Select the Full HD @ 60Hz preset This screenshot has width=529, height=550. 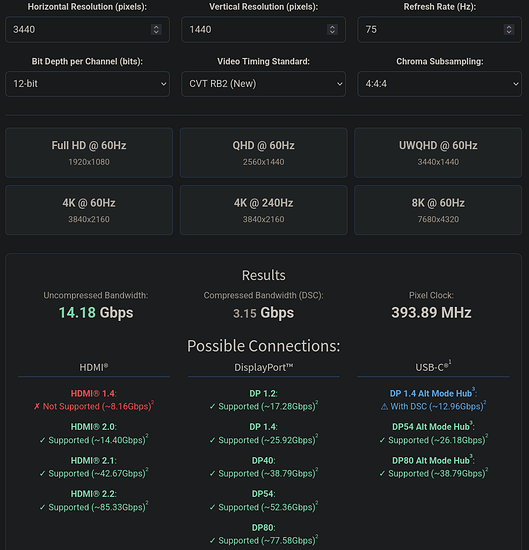click(x=89, y=153)
